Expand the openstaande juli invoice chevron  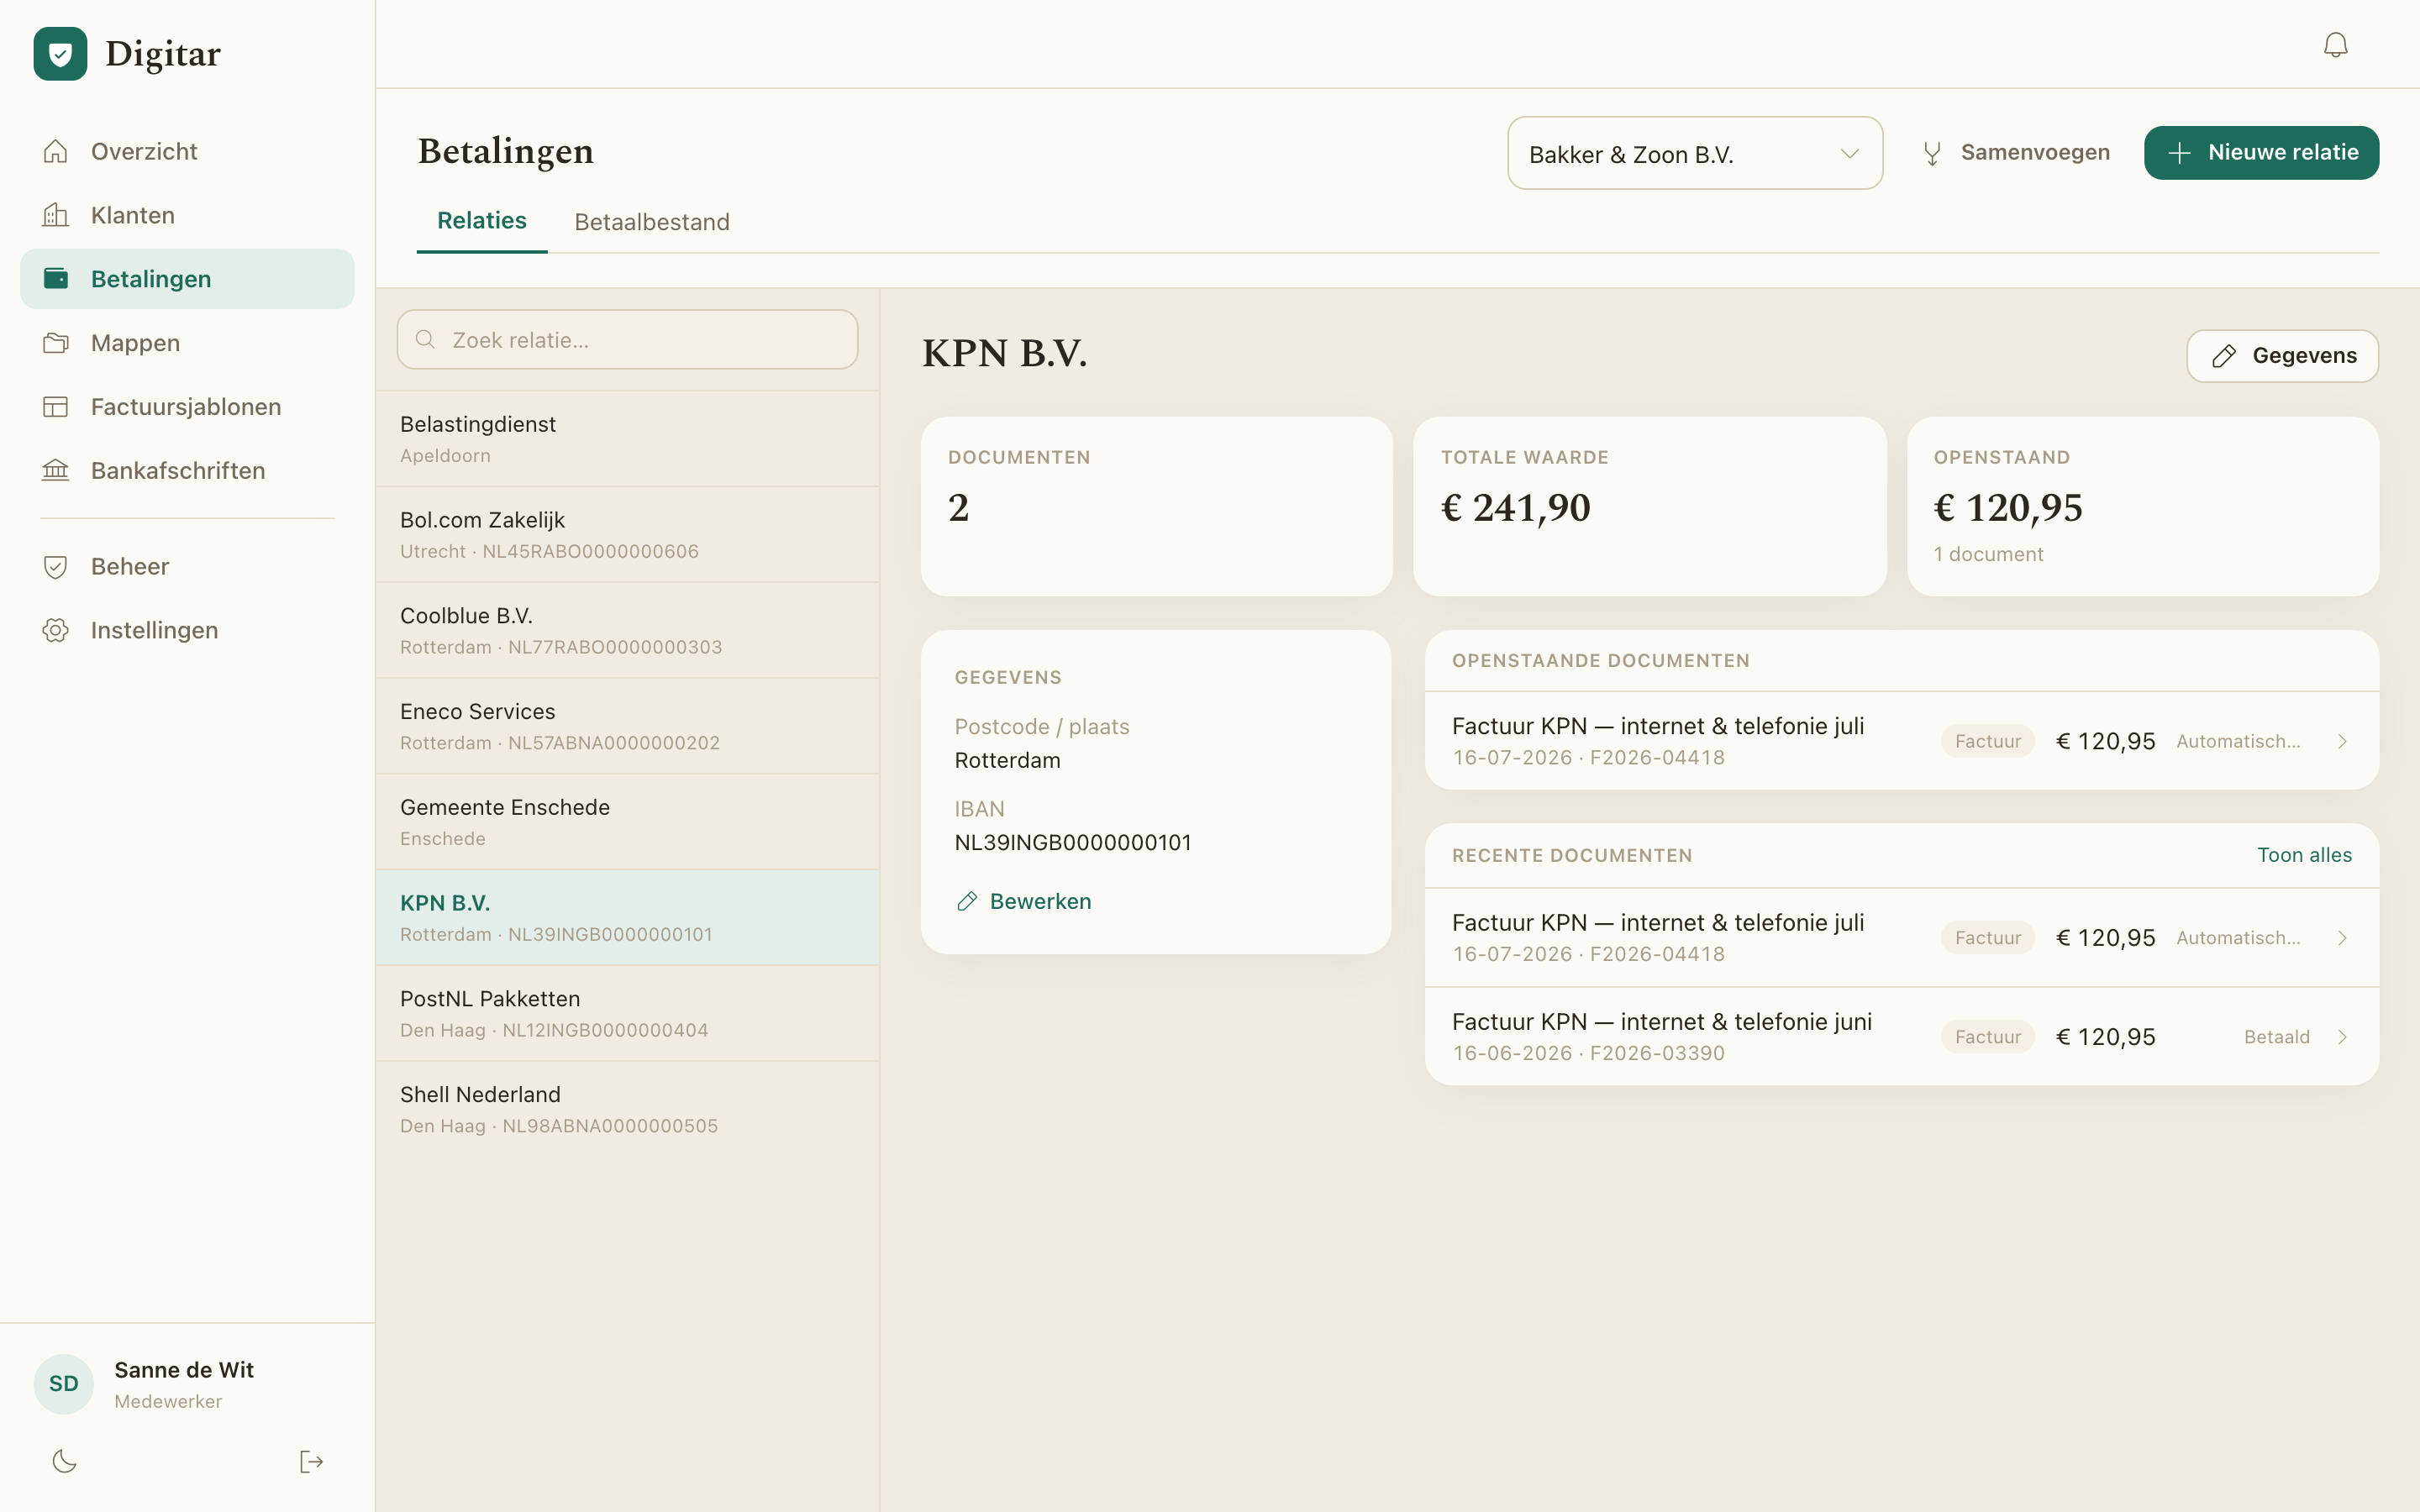[2342, 741]
